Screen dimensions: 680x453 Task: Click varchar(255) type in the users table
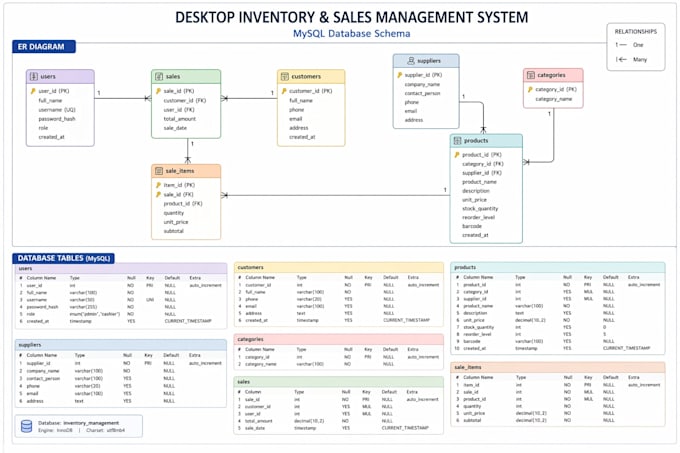click(83, 307)
